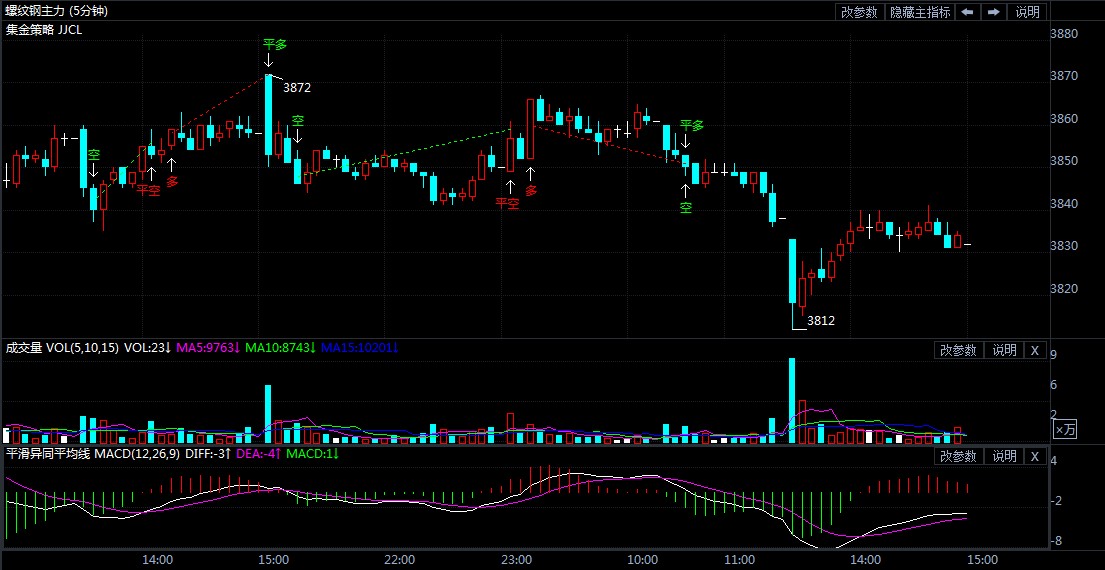Click the 3812 low price label
The height and width of the screenshot is (570, 1105).
[821, 321]
